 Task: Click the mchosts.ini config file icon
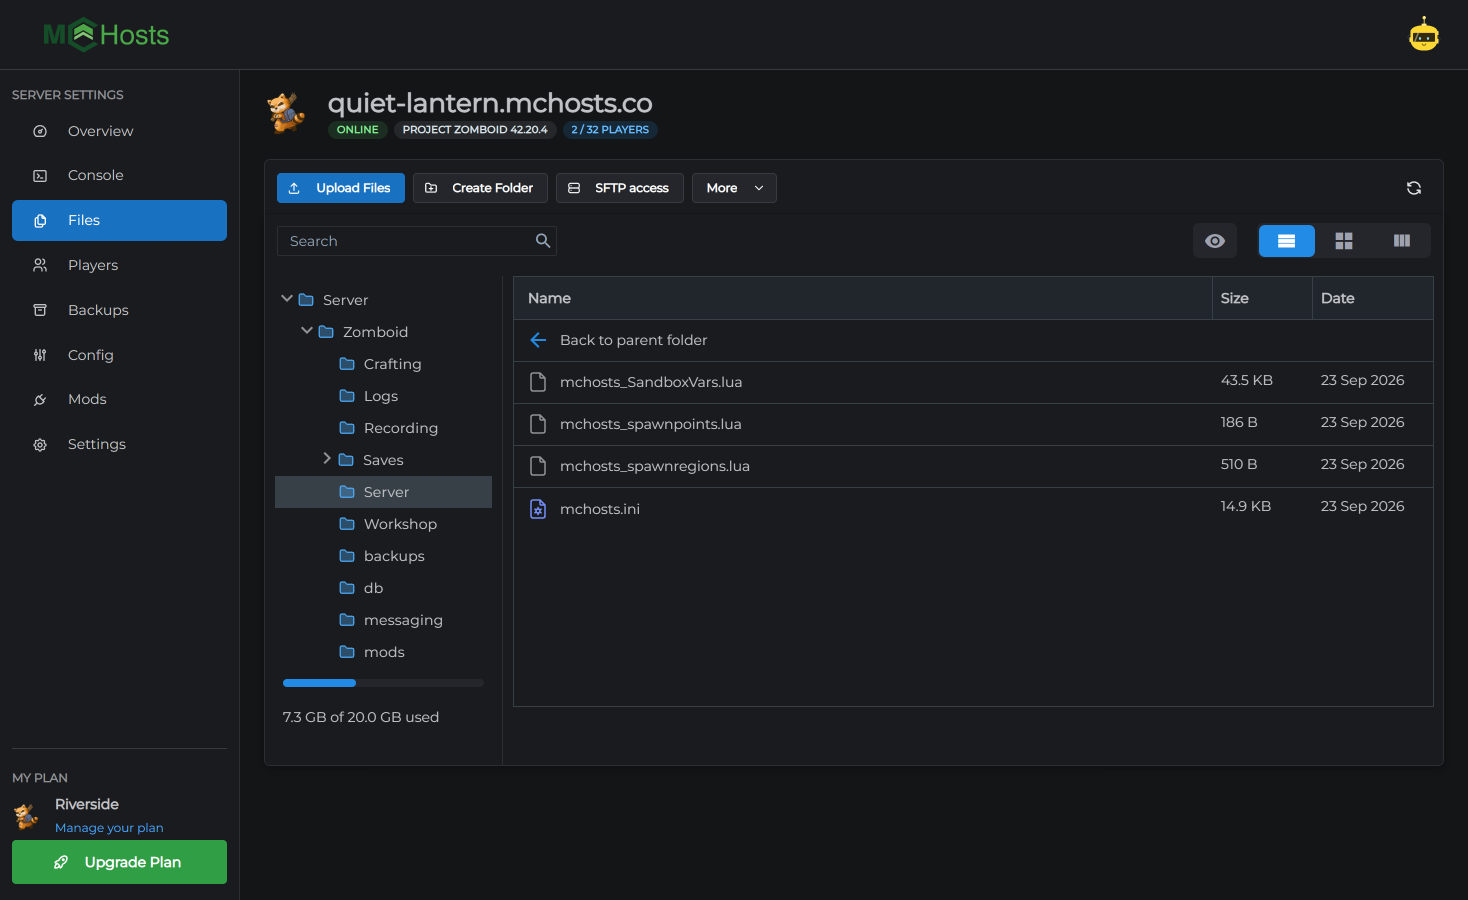[538, 509]
